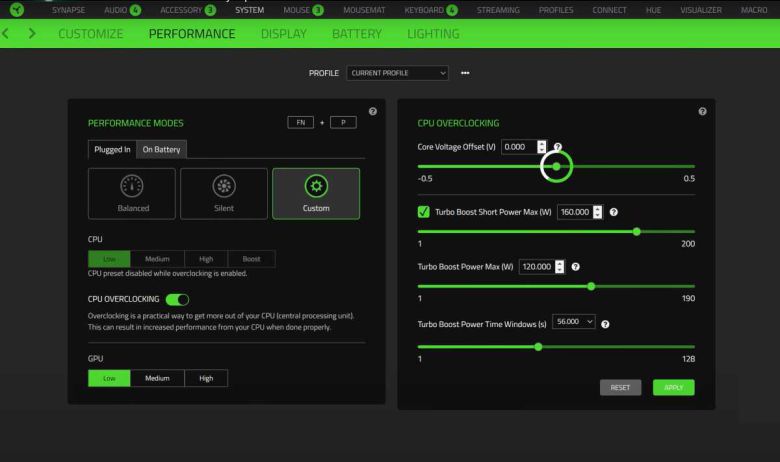The image size is (780, 462).
Task: Click help icon beside Core Voltage Offset
Action: (558, 147)
